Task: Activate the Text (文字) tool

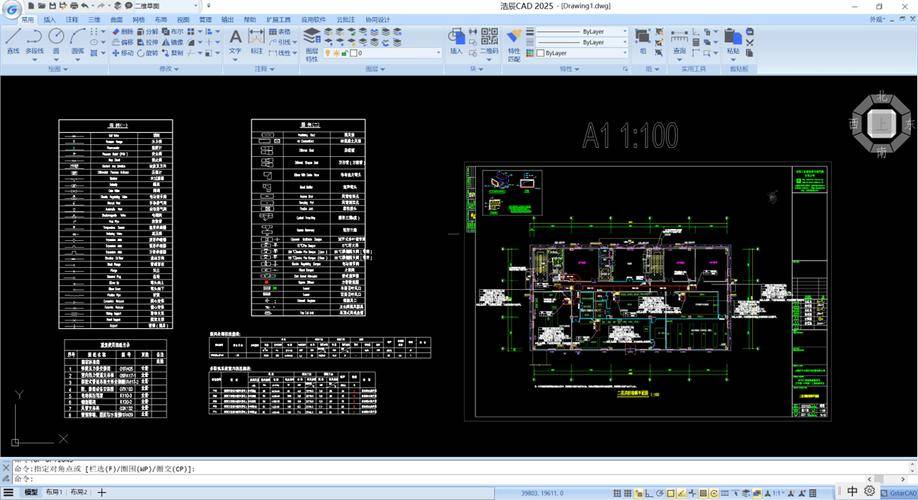Action: [235, 40]
